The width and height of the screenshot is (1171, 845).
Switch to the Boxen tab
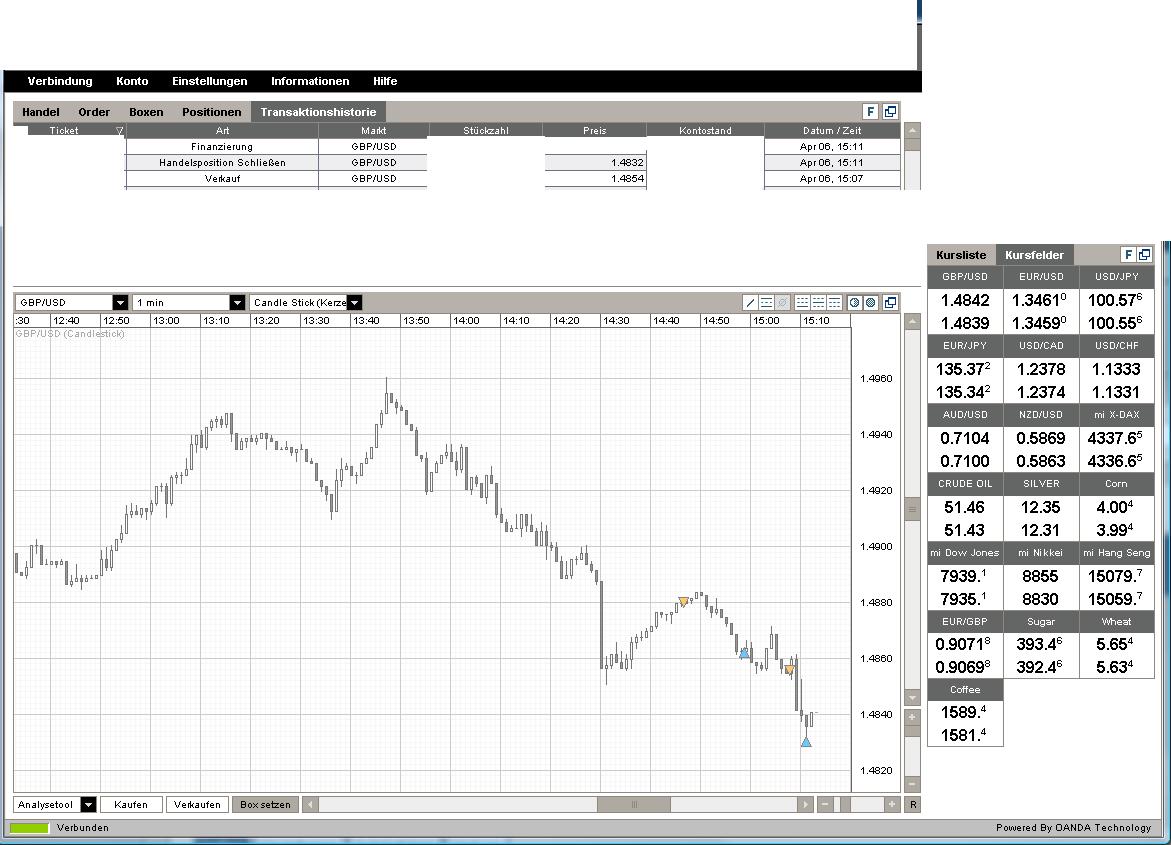(x=146, y=112)
